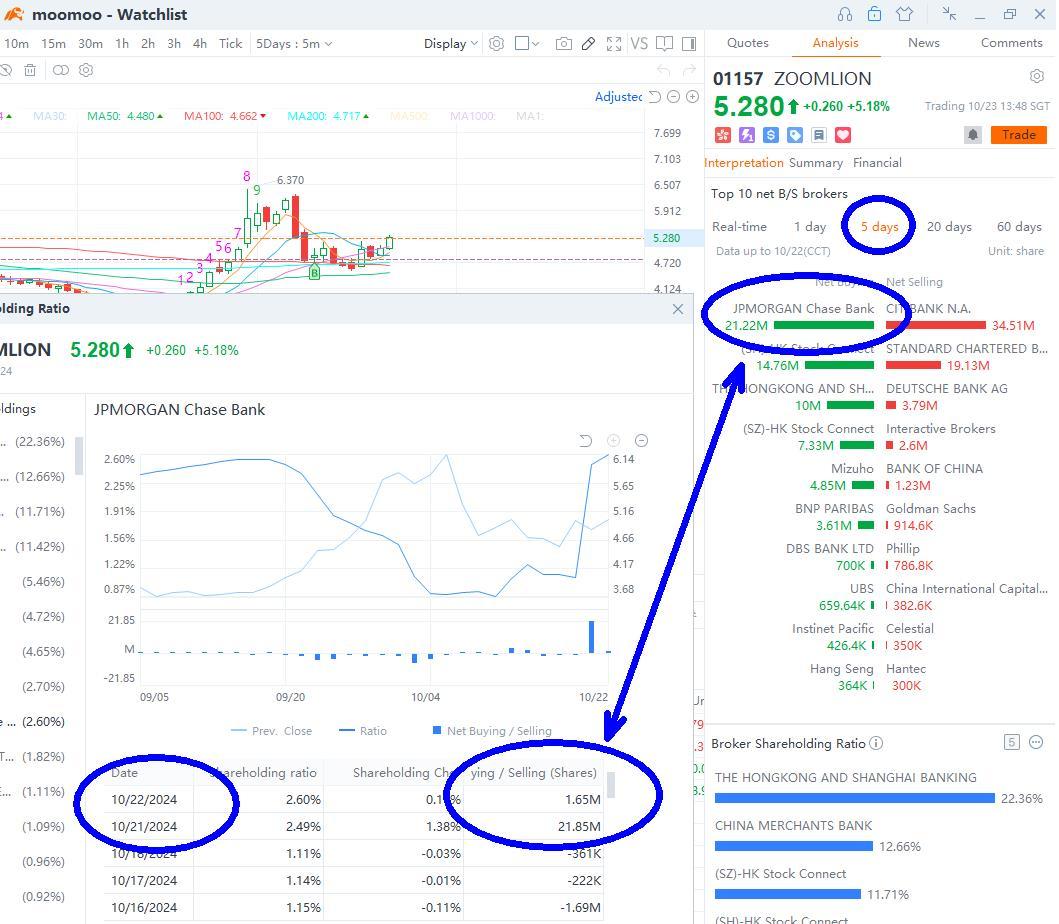Open the Financial sub-tab
The image size is (1059, 924).
pos(877,163)
